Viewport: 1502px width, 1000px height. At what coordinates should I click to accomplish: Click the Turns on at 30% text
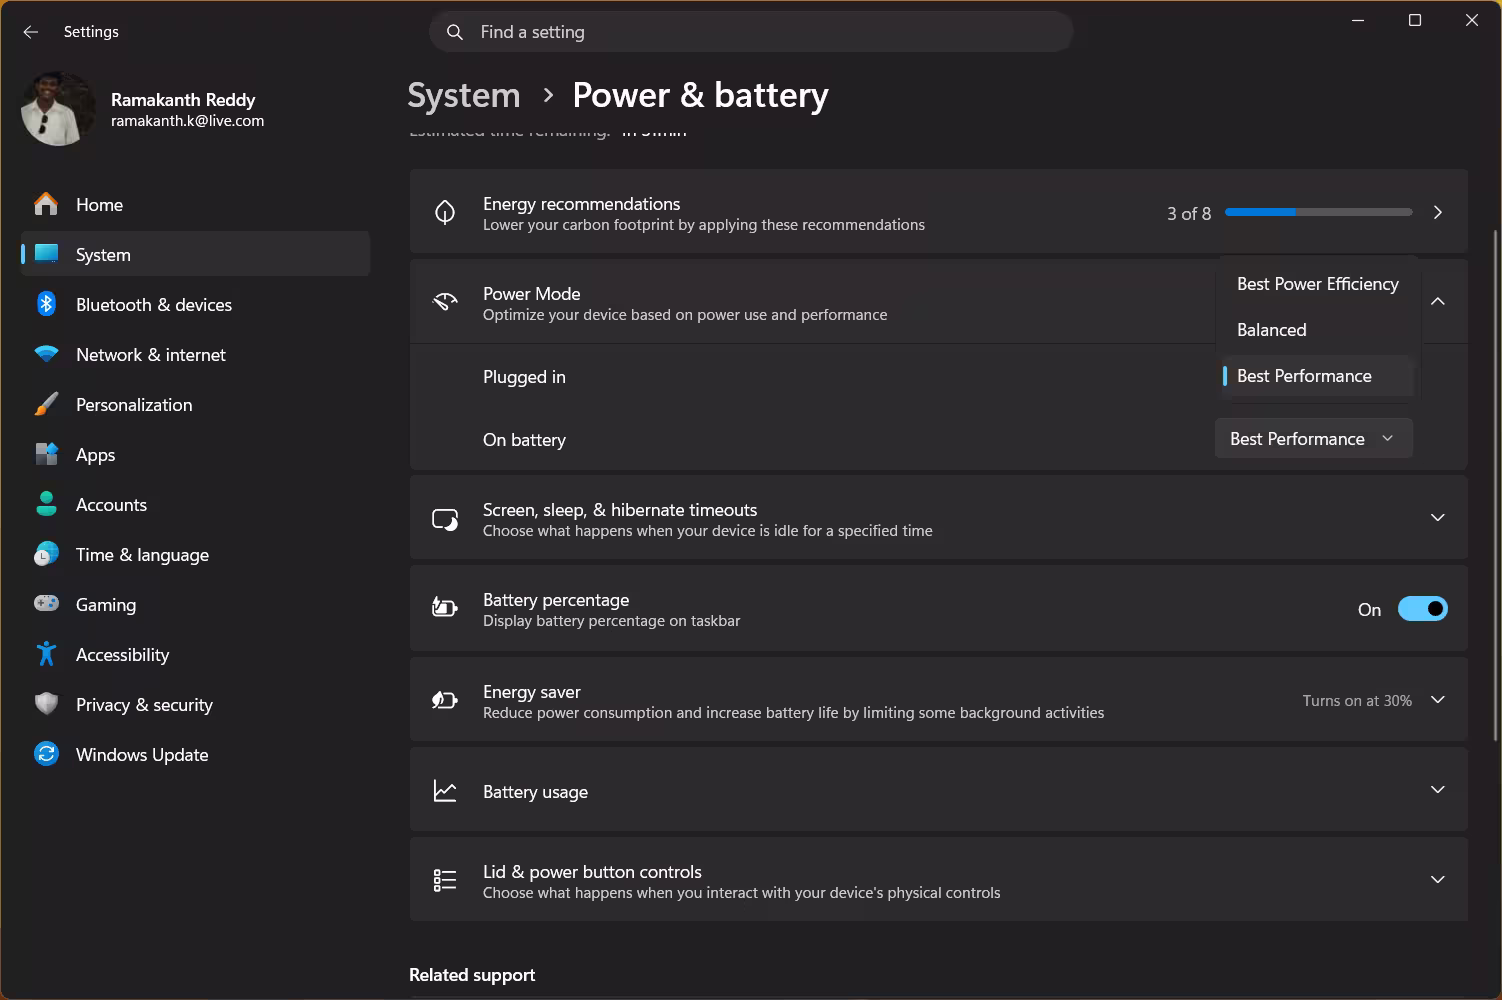1357,701
